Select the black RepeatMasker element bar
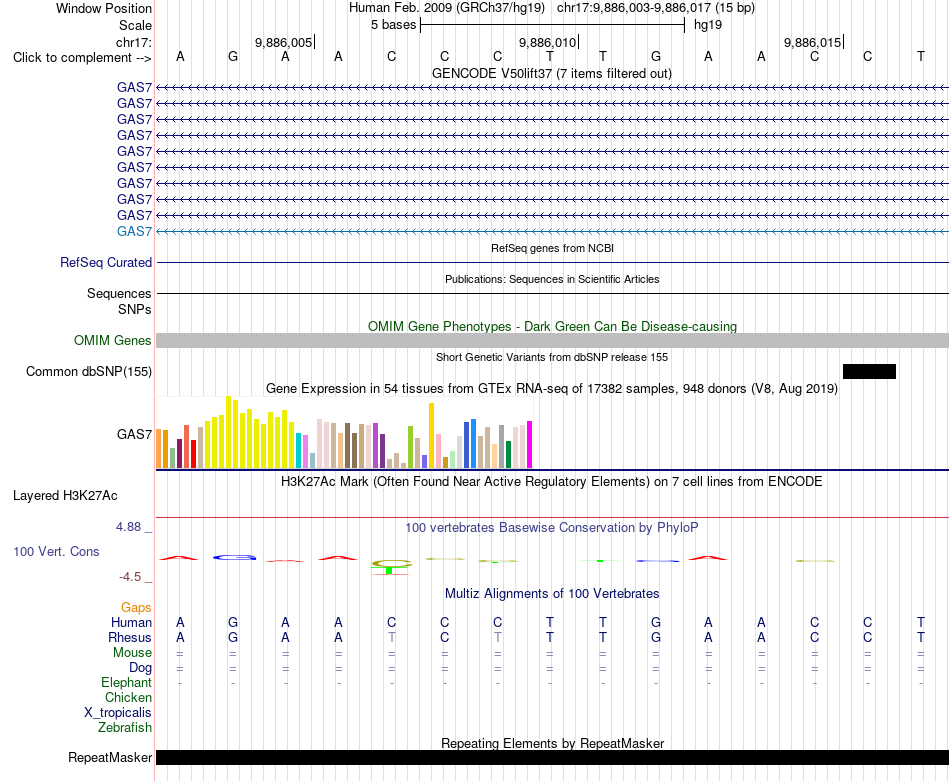 [x=552, y=757]
